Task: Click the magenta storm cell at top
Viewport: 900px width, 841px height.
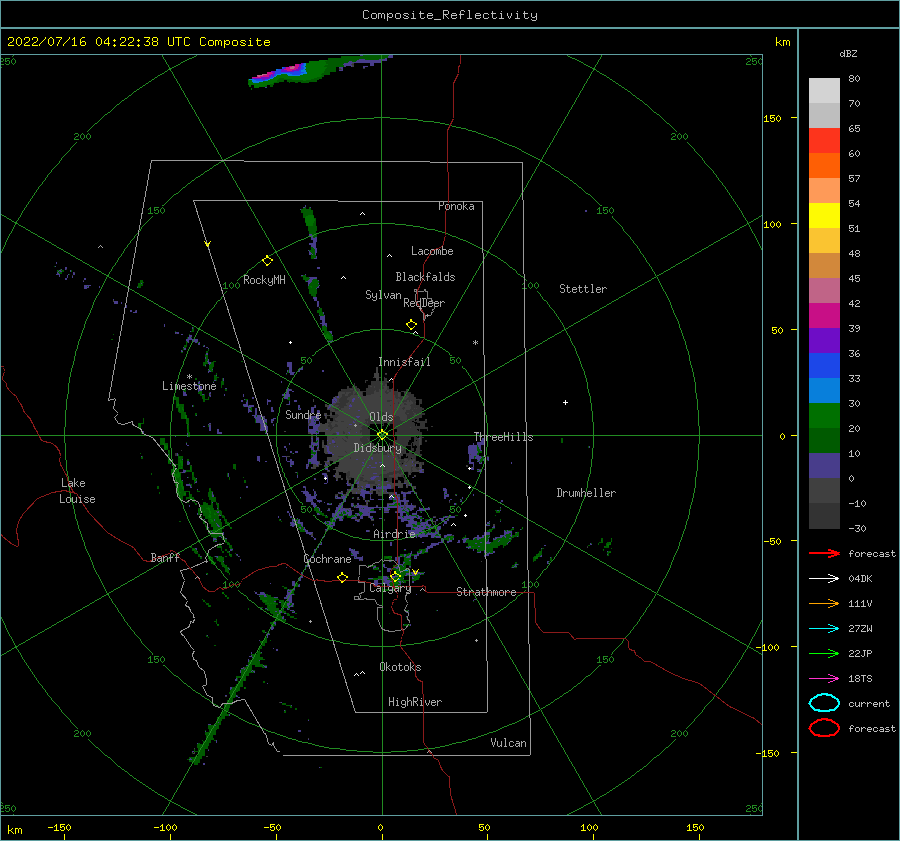Action: point(281,72)
